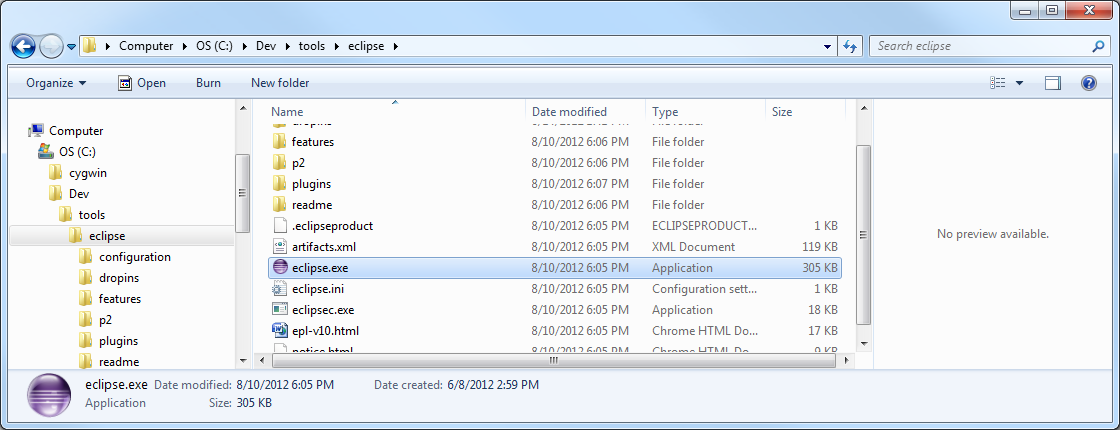Click the .eclipseproduct file icon

tap(279, 226)
